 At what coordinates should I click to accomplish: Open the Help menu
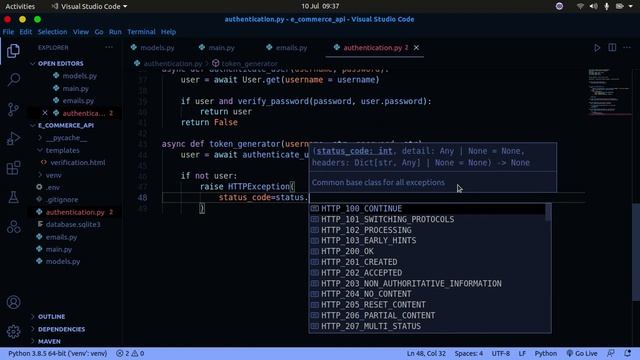point(168,32)
